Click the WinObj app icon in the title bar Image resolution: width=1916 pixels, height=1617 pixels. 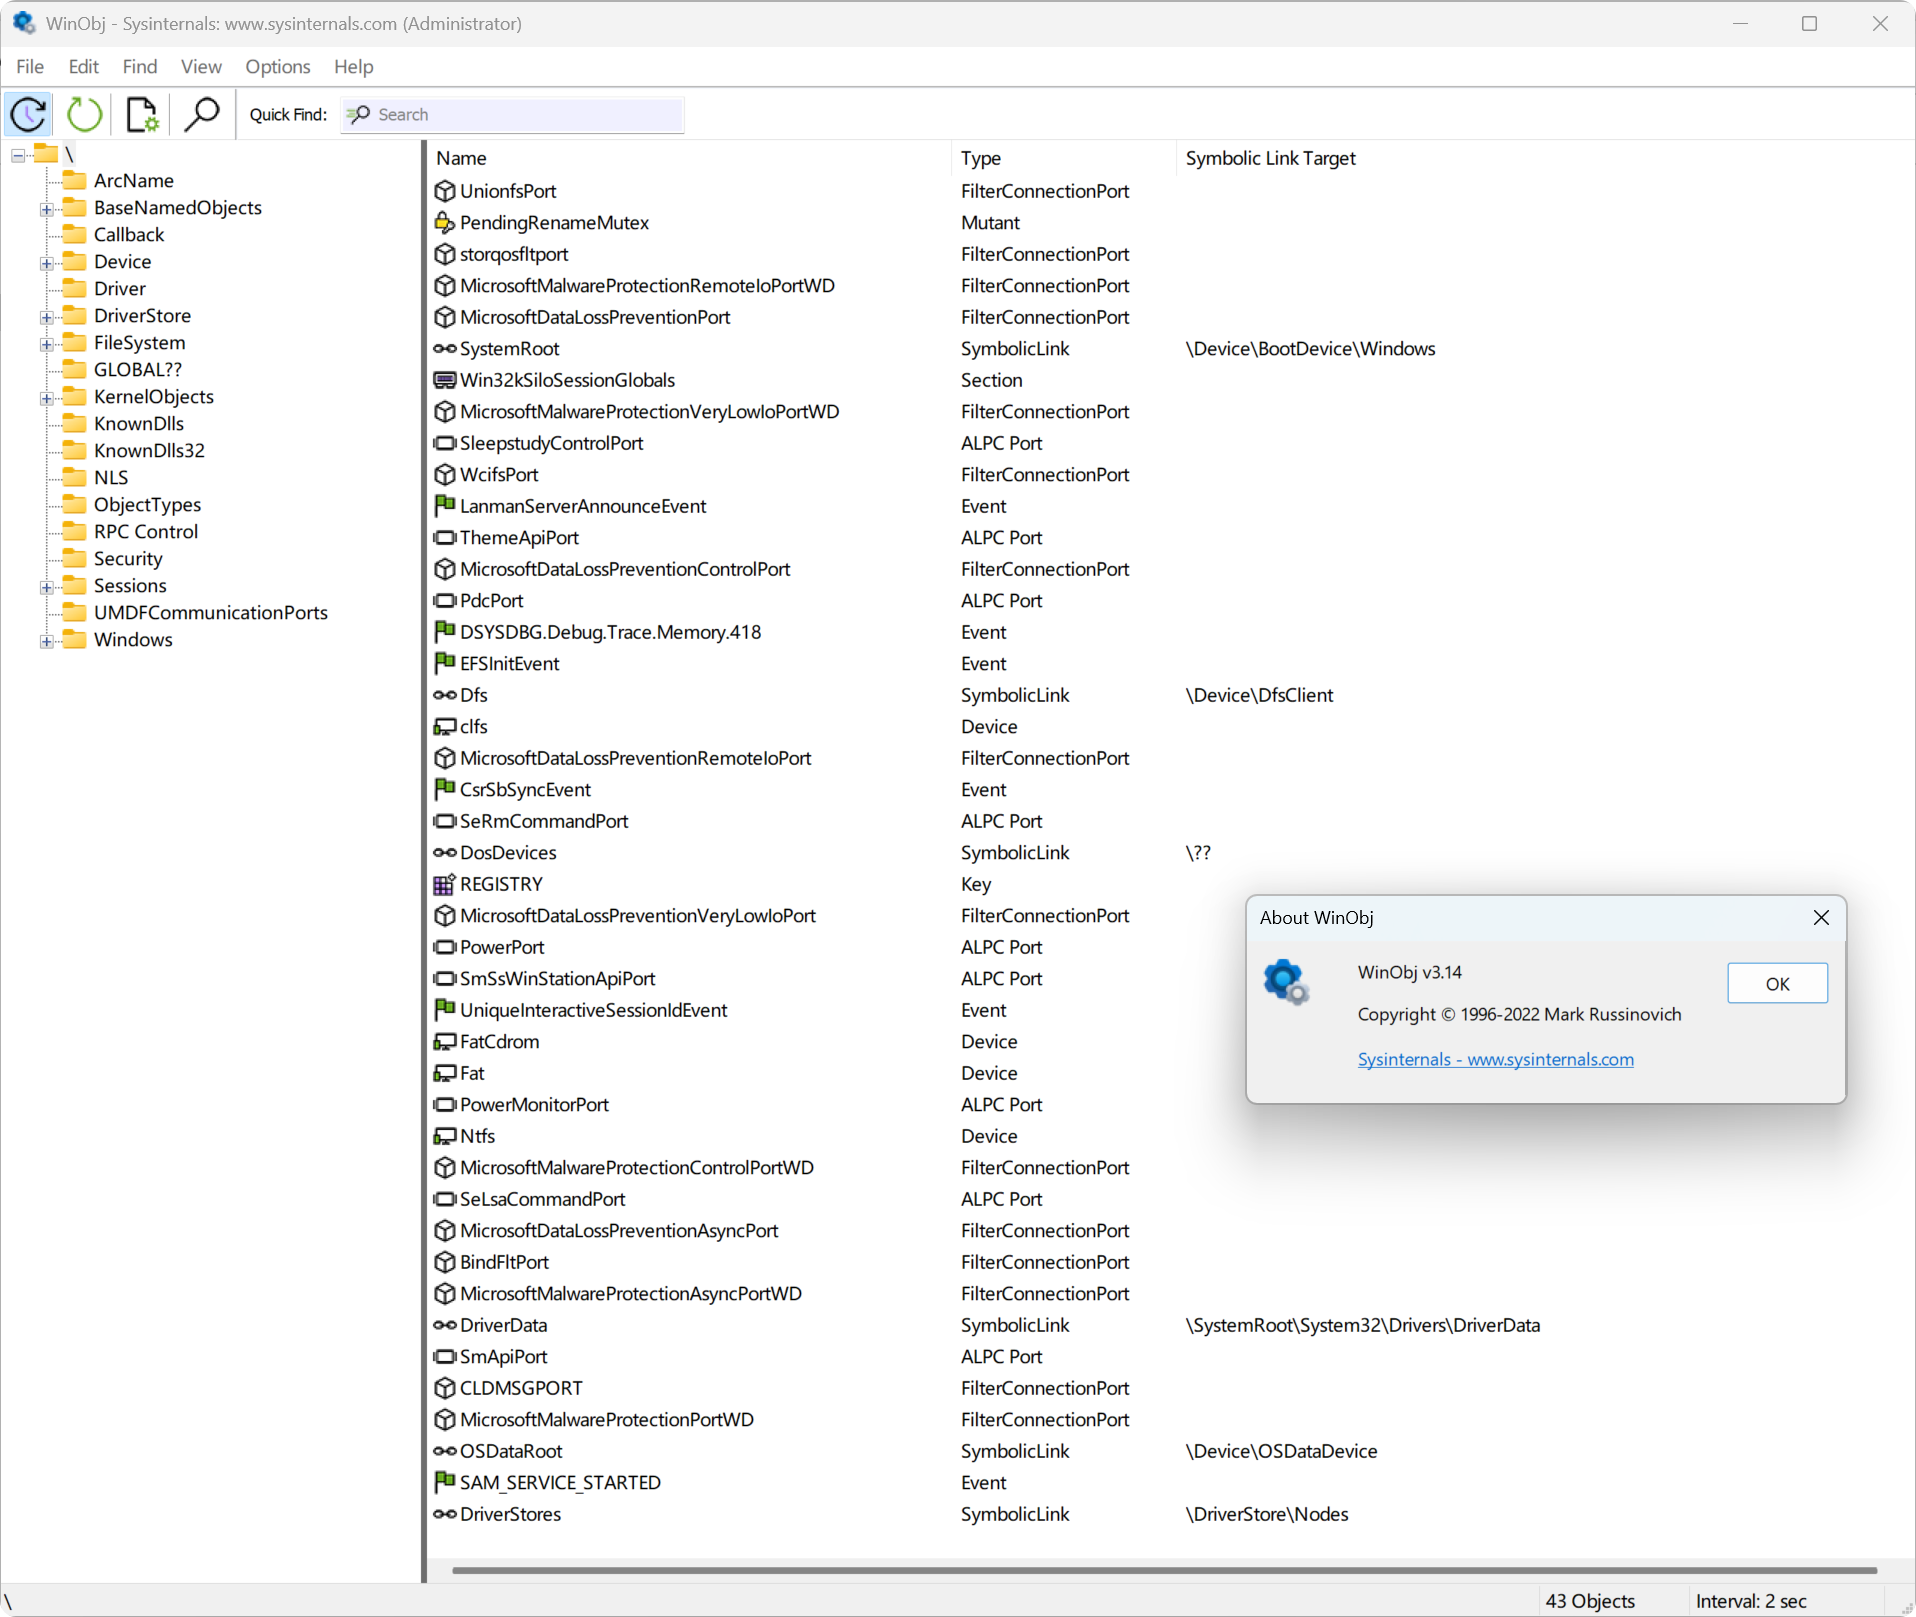(24, 23)
